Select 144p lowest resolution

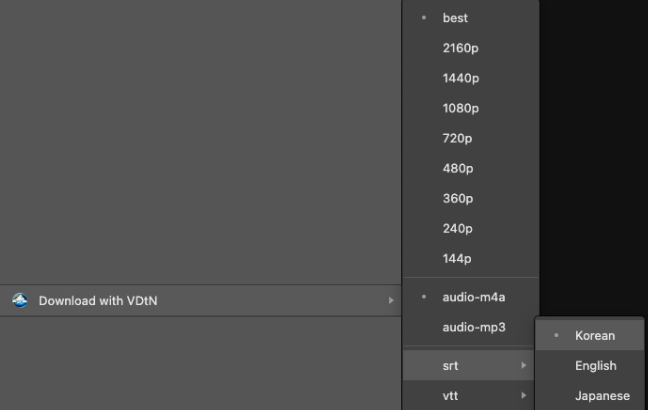point(457,258)
